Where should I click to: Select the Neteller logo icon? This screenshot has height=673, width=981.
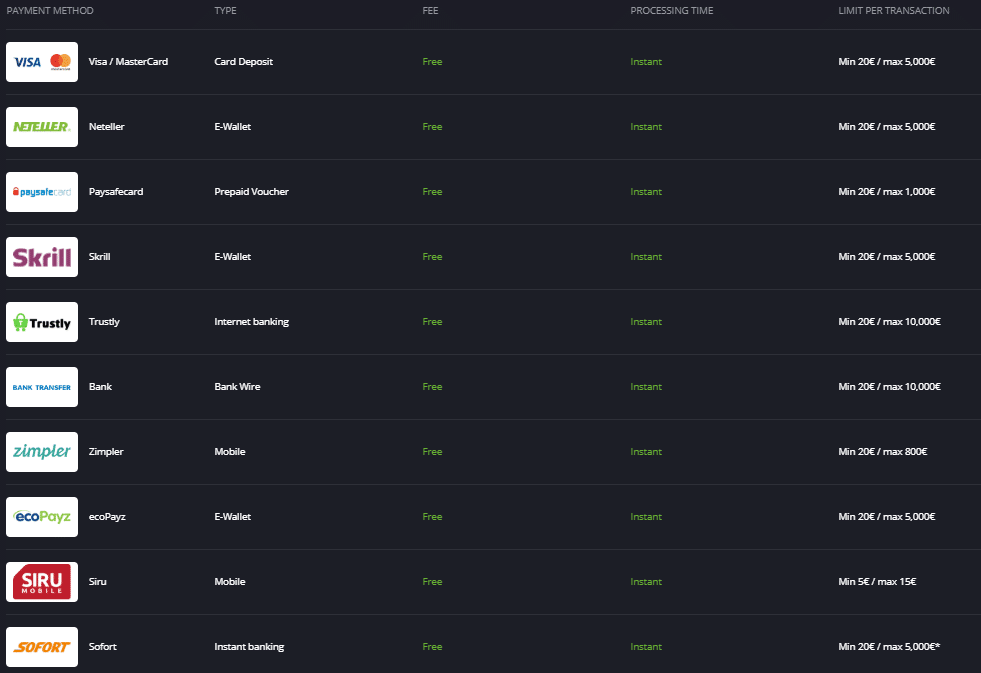42,127
